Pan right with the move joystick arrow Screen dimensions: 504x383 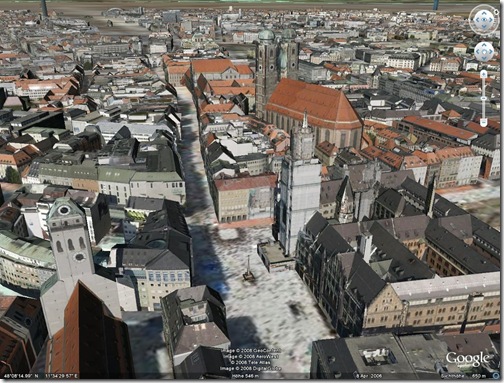(491, 51)
